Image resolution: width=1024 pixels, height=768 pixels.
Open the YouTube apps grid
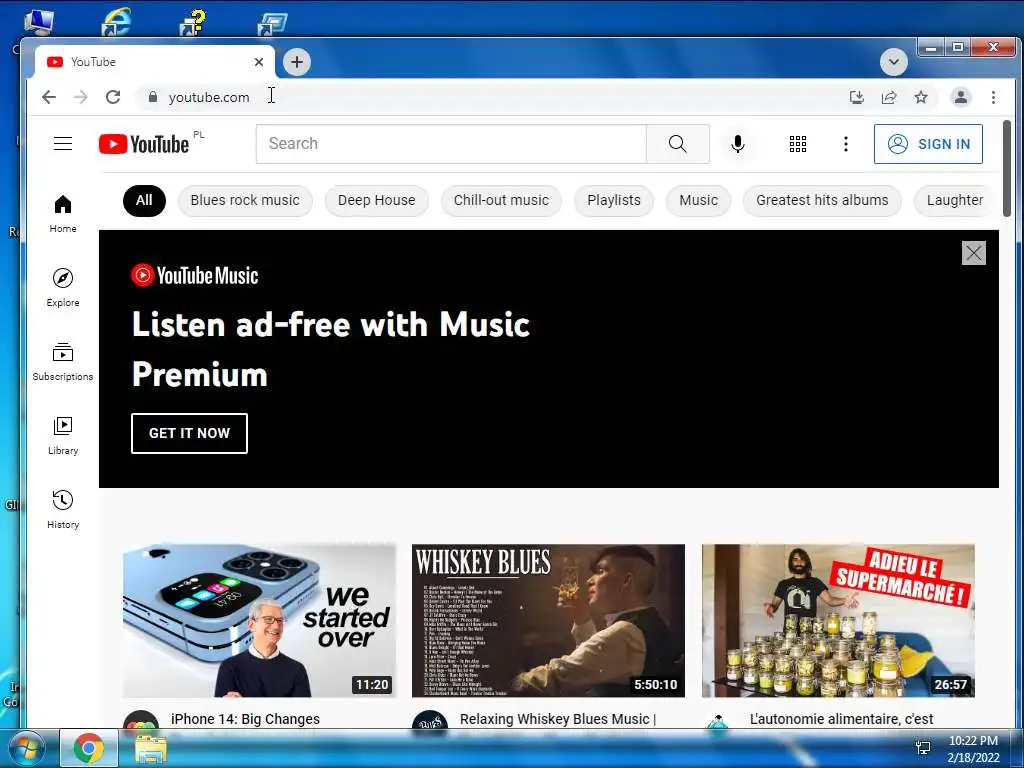[797, 144]
